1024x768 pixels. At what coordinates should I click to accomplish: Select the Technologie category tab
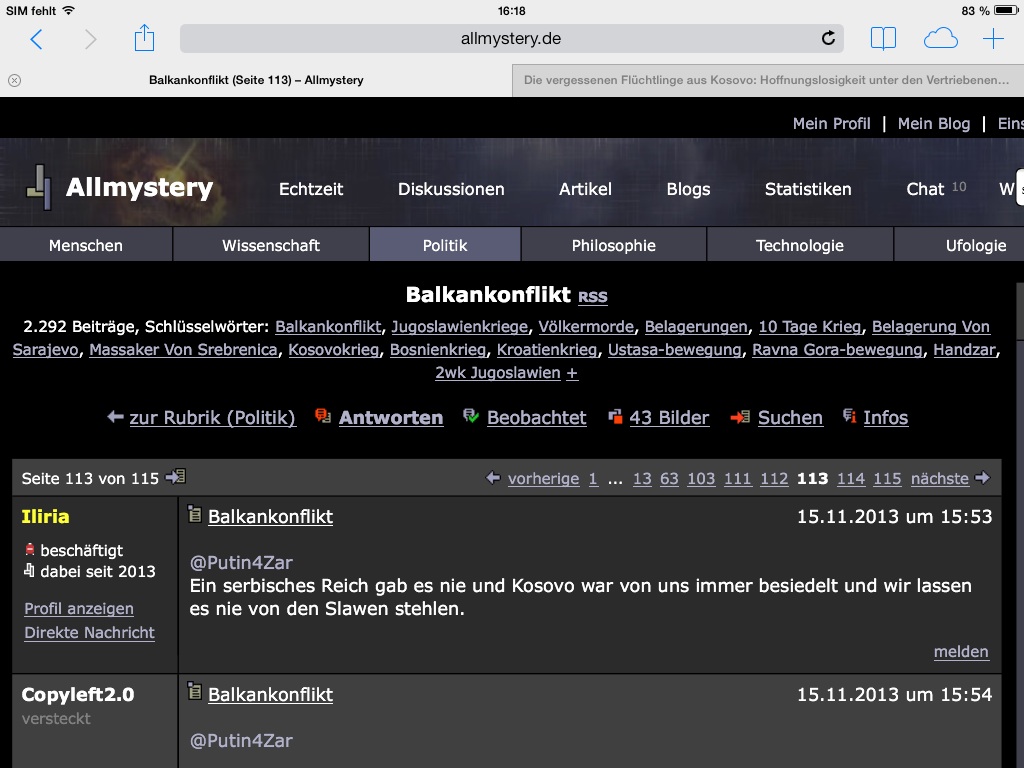tap(800, 246)
